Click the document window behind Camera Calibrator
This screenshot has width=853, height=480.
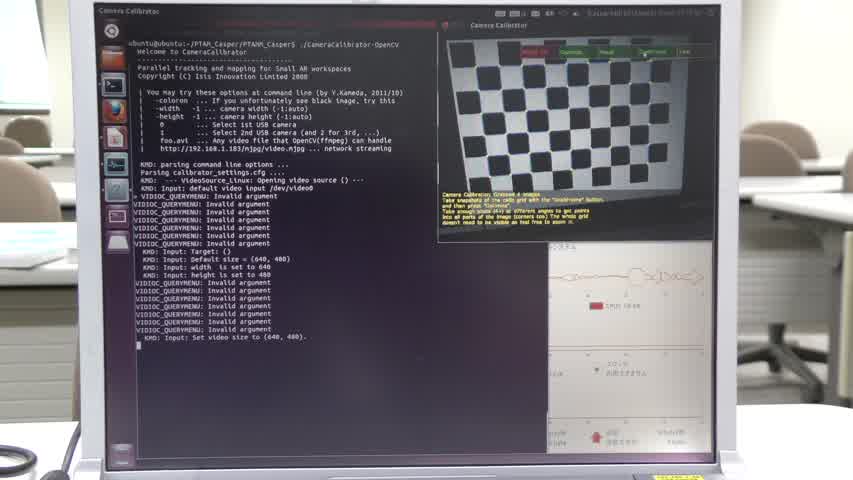629,347
